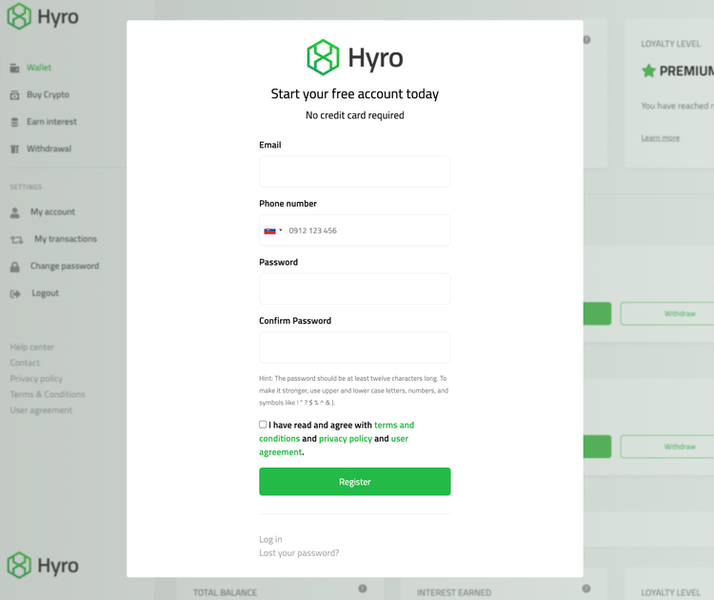Image resolution: width=714 pixels, height=600 pixels.
Task: Focus the Email input field
Action: (354, 171)
